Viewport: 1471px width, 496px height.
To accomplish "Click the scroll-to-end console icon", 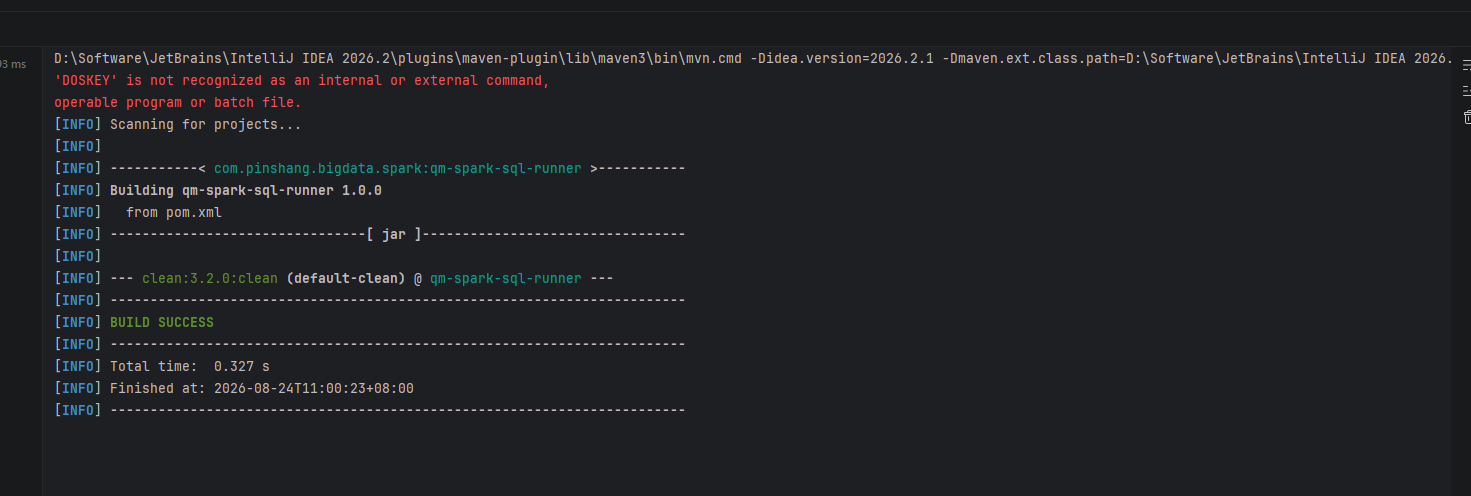I will [1466, 91].
